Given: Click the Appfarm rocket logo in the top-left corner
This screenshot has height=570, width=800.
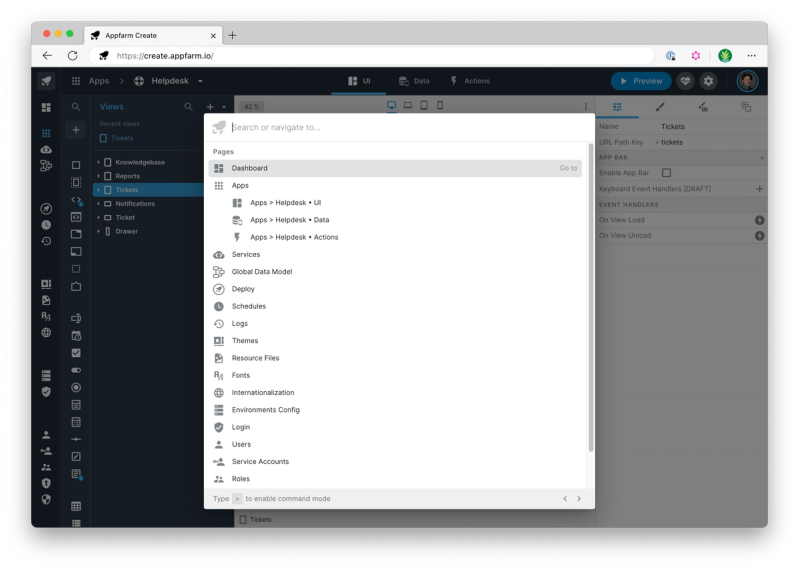Looking at the screenshot, I should (46, 81).
